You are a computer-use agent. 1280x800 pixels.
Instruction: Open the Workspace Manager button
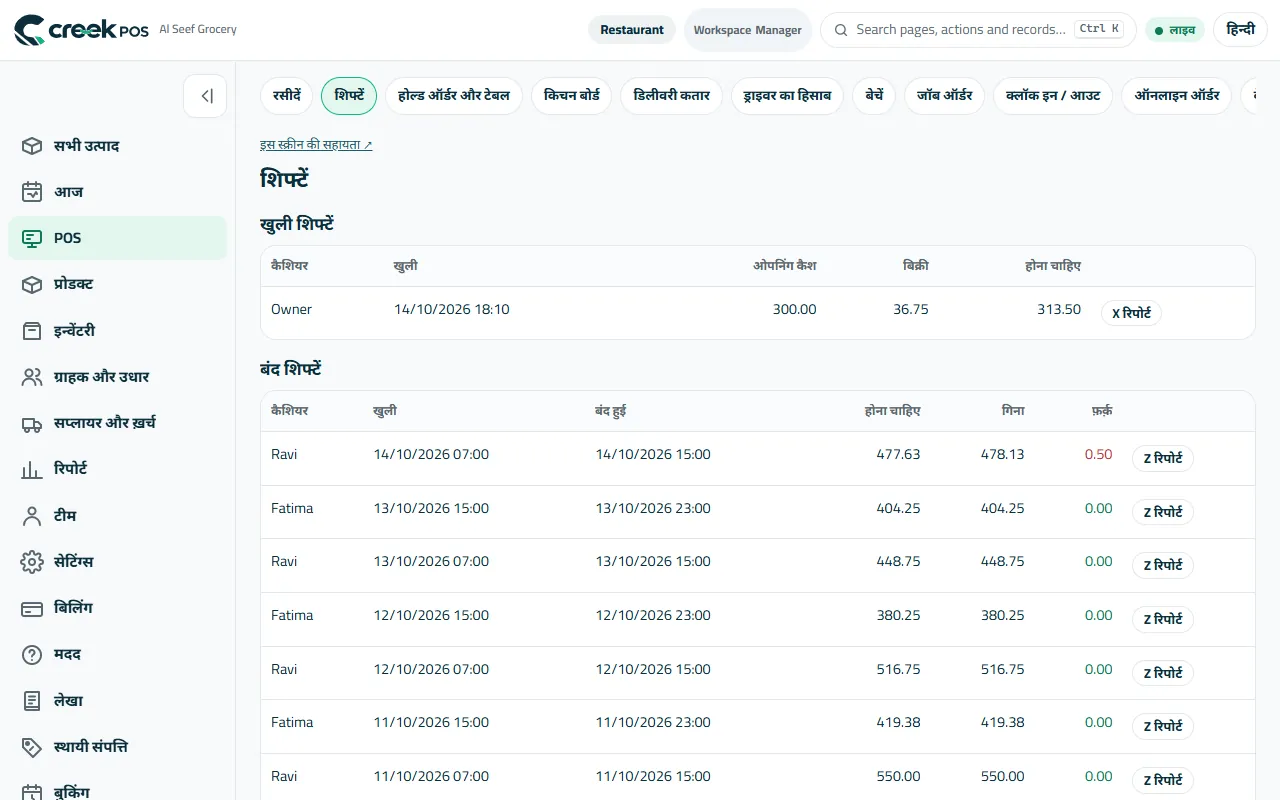(748, 30)
